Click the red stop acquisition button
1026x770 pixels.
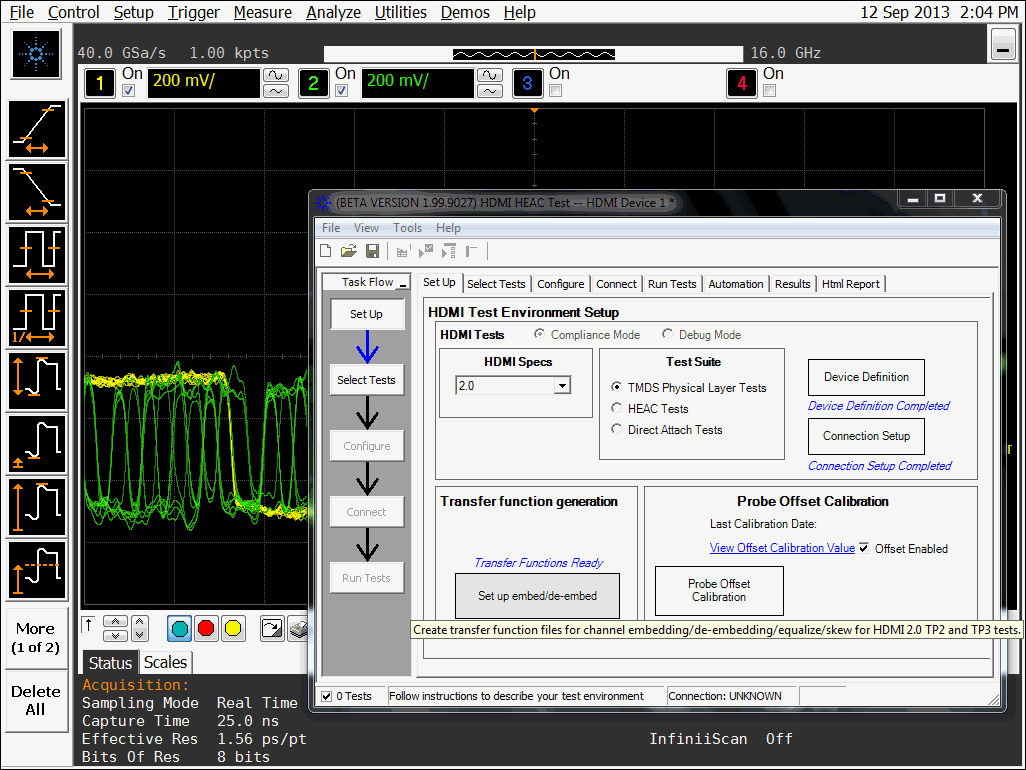207,628
